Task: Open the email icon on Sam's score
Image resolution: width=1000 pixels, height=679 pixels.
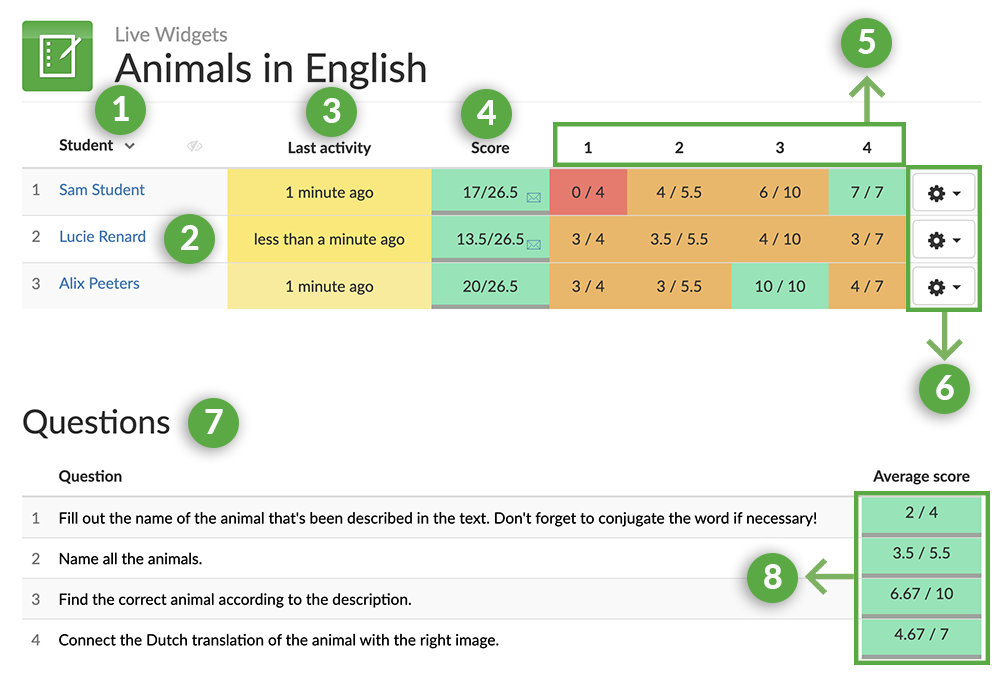Action: (x=534, y=198)
